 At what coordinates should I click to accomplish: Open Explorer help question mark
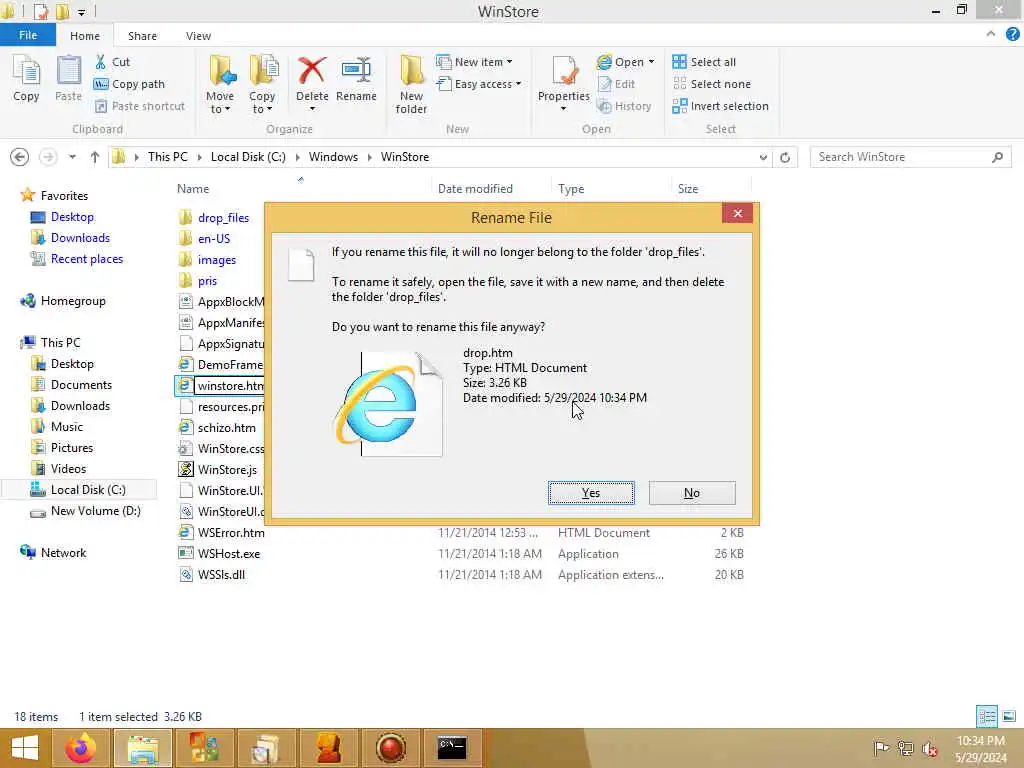point(1012,34)
